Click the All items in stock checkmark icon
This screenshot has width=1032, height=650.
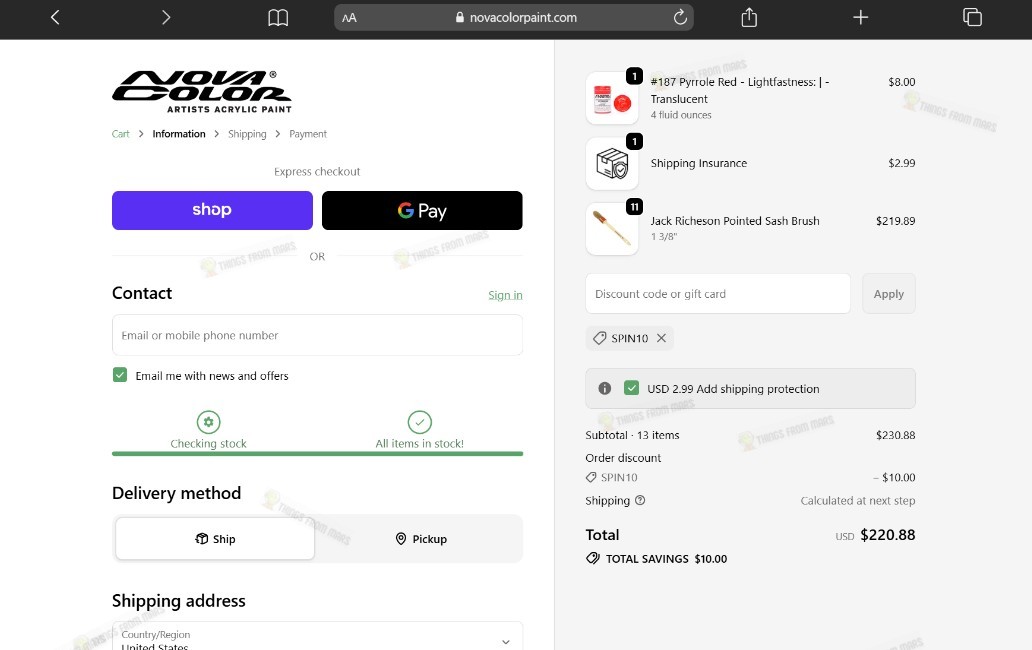419,422
